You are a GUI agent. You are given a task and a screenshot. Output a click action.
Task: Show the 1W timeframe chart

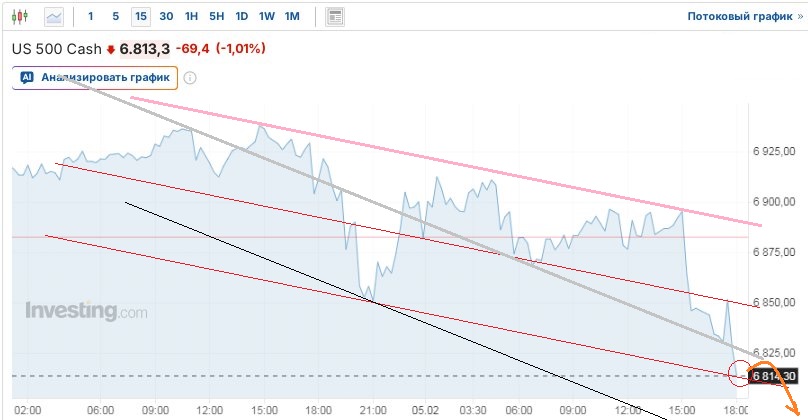266,16
